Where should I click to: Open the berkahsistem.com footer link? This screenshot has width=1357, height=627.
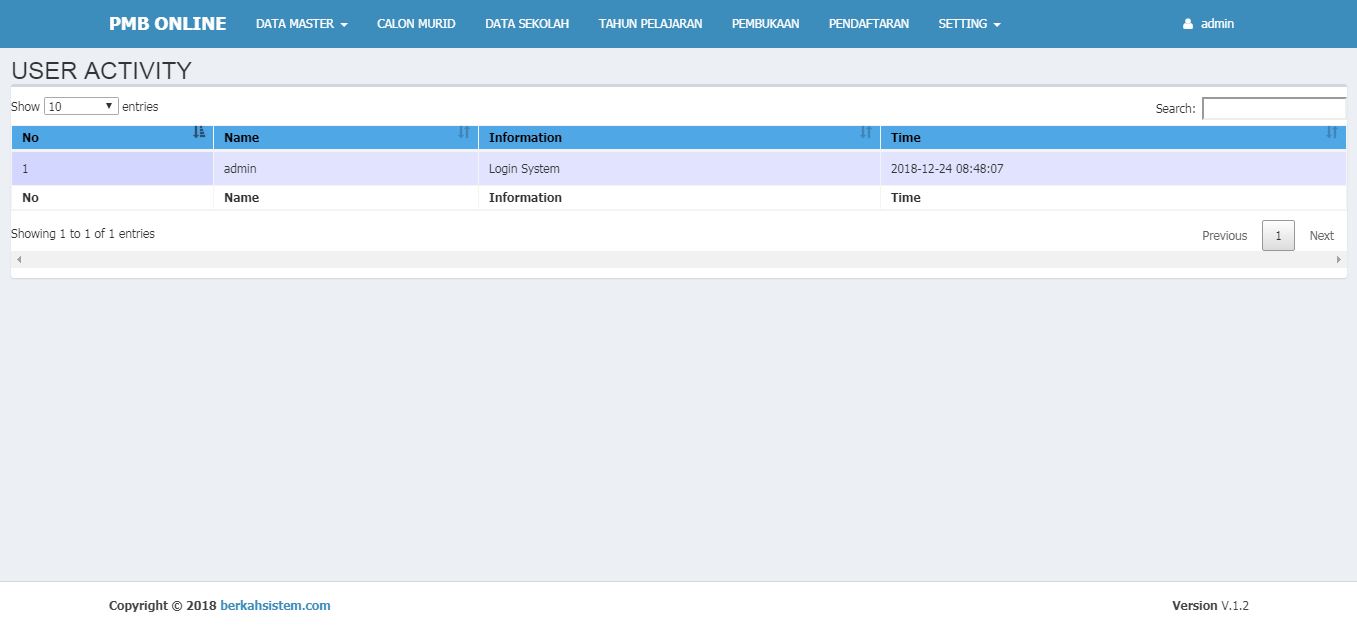tap(275, 605)
